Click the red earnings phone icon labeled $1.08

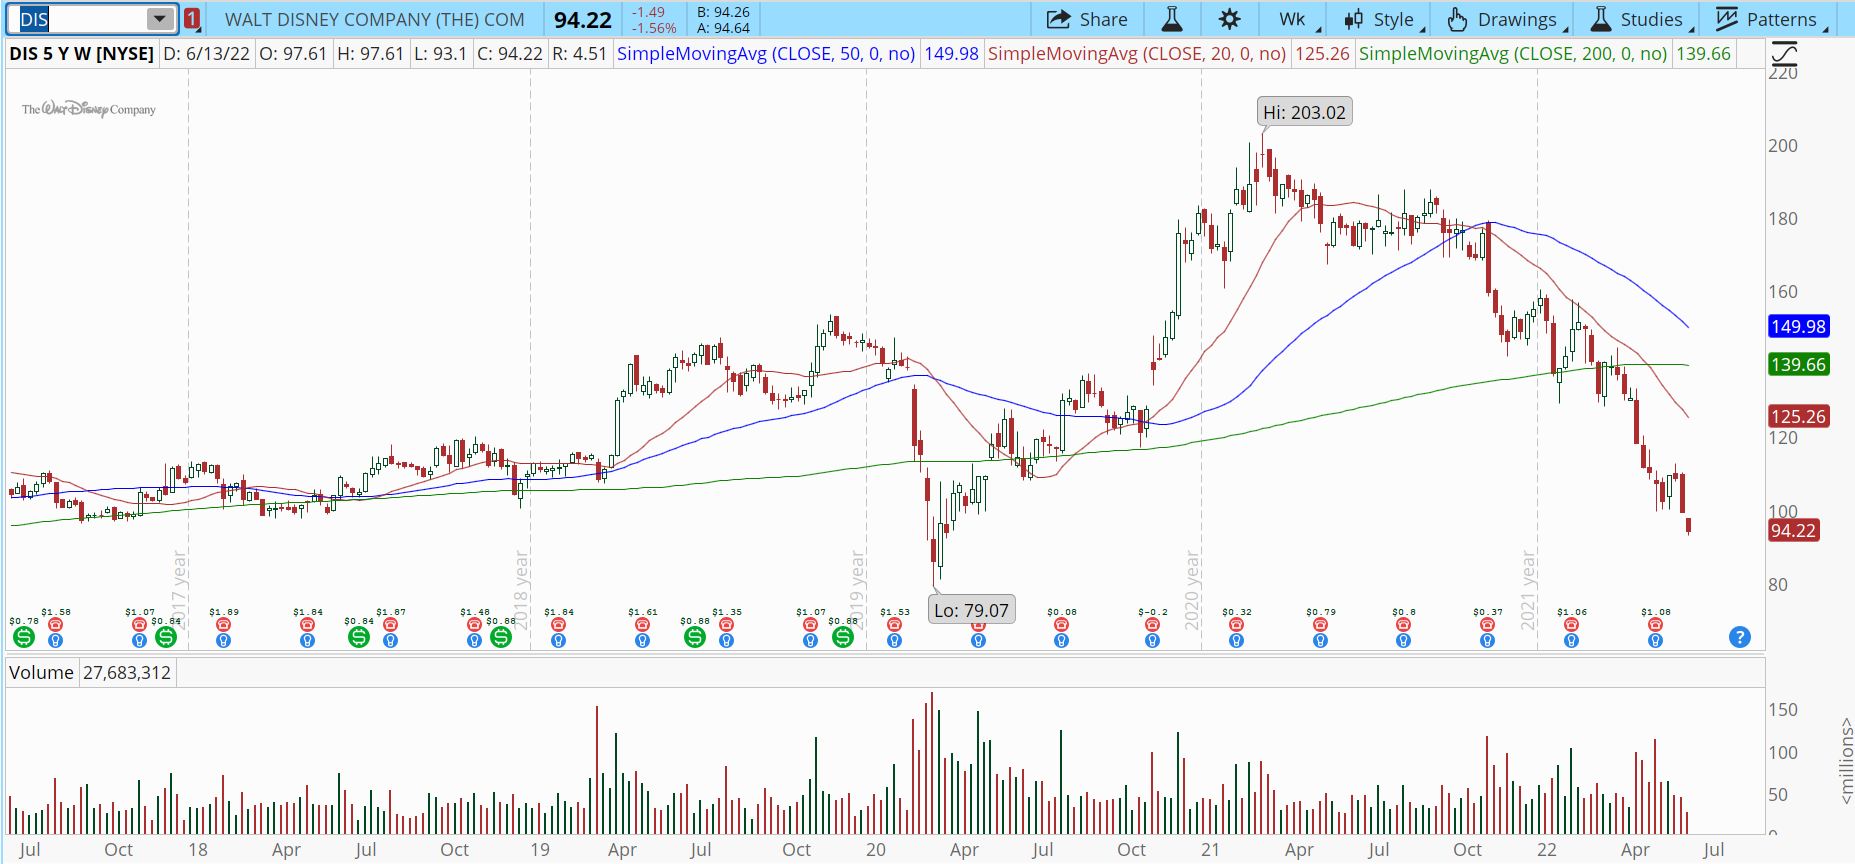[1656, 625]
